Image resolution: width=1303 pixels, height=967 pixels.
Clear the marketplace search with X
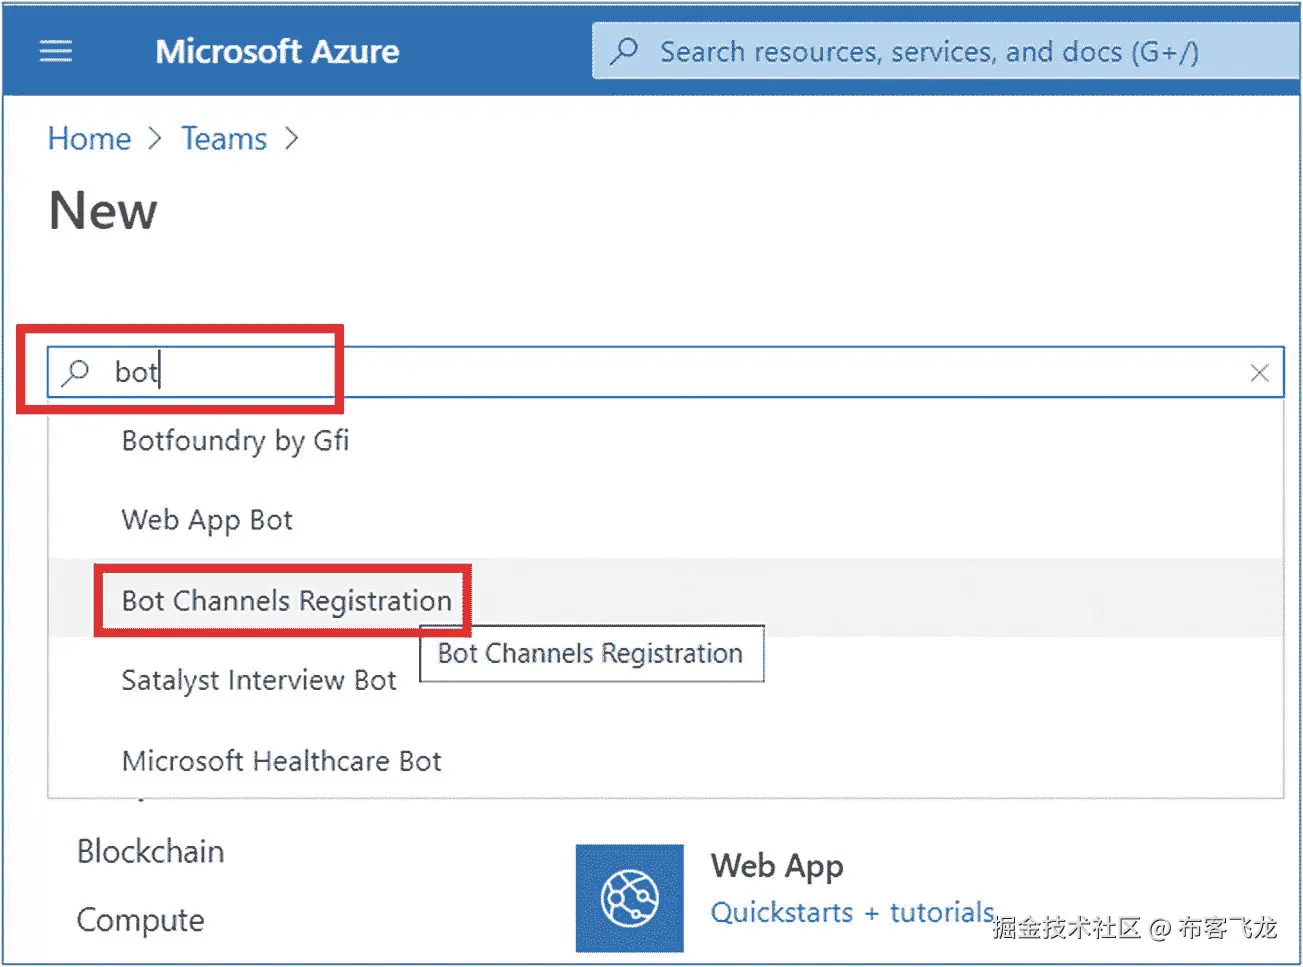point(1259,373)
